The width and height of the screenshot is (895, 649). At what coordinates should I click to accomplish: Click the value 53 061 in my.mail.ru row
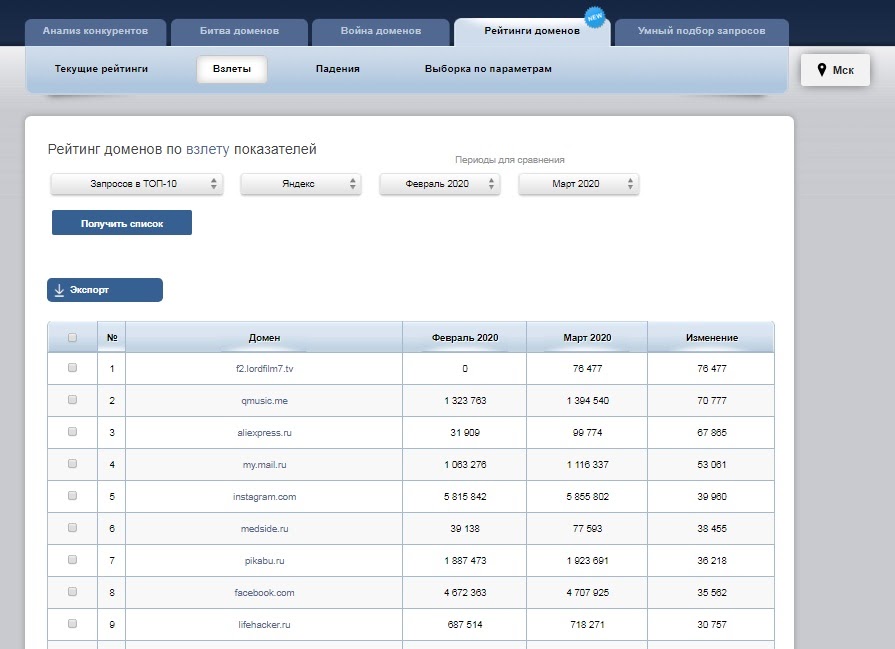pos(711,465)
